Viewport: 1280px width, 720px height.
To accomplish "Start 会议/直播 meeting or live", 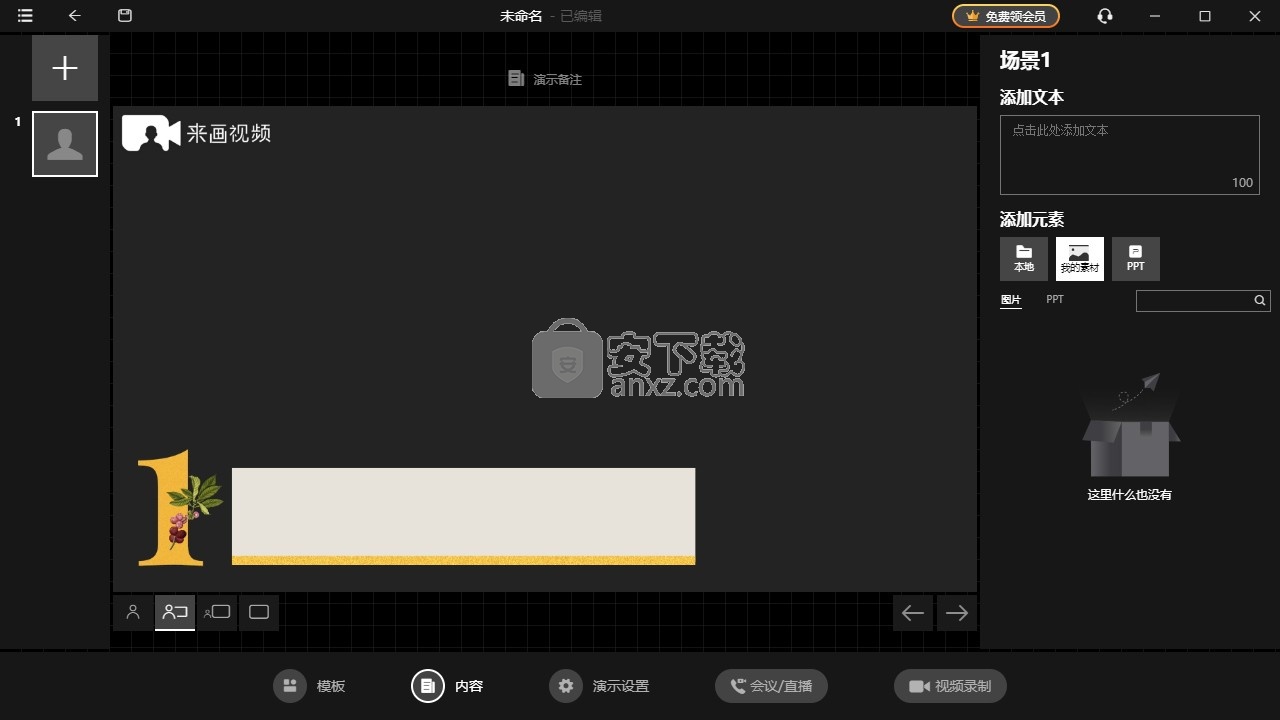I will (771, 686).
